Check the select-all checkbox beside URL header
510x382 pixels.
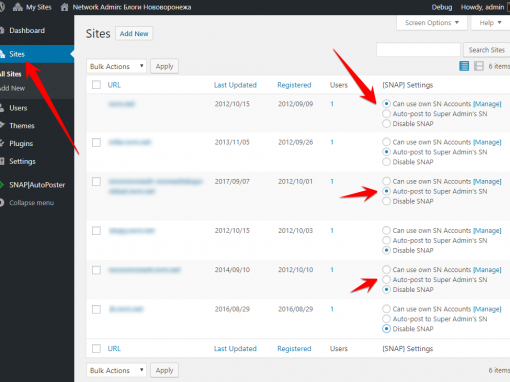(x=96, y=85)
